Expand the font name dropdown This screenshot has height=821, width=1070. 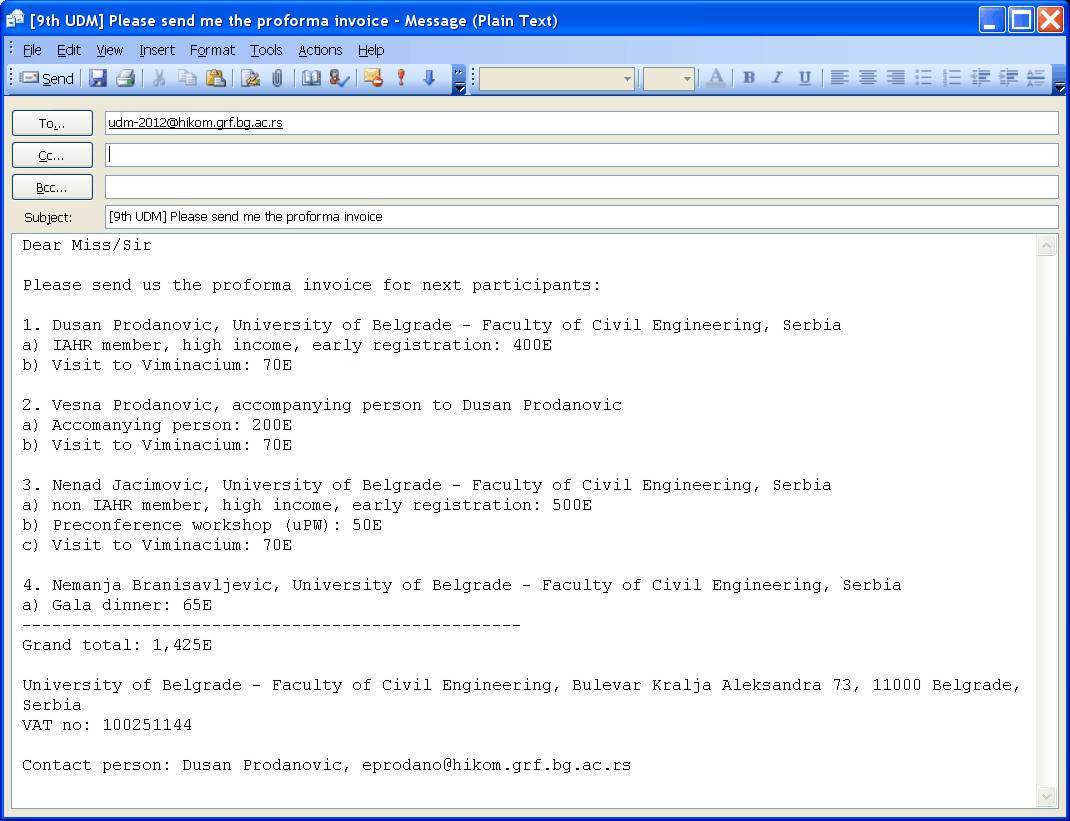pos(627,79)
